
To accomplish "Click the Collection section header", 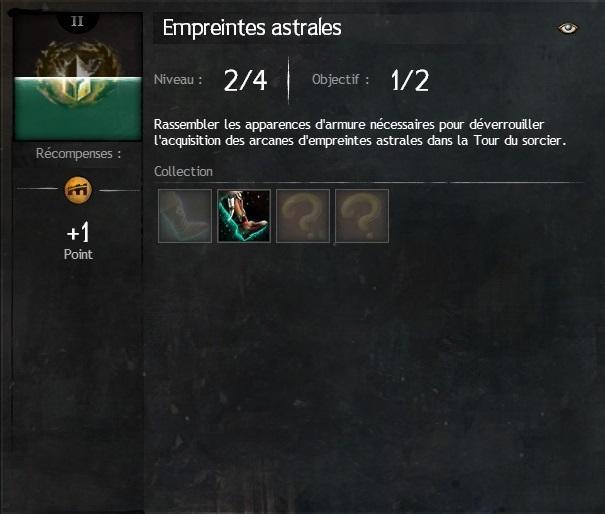I will pos(183,171).
